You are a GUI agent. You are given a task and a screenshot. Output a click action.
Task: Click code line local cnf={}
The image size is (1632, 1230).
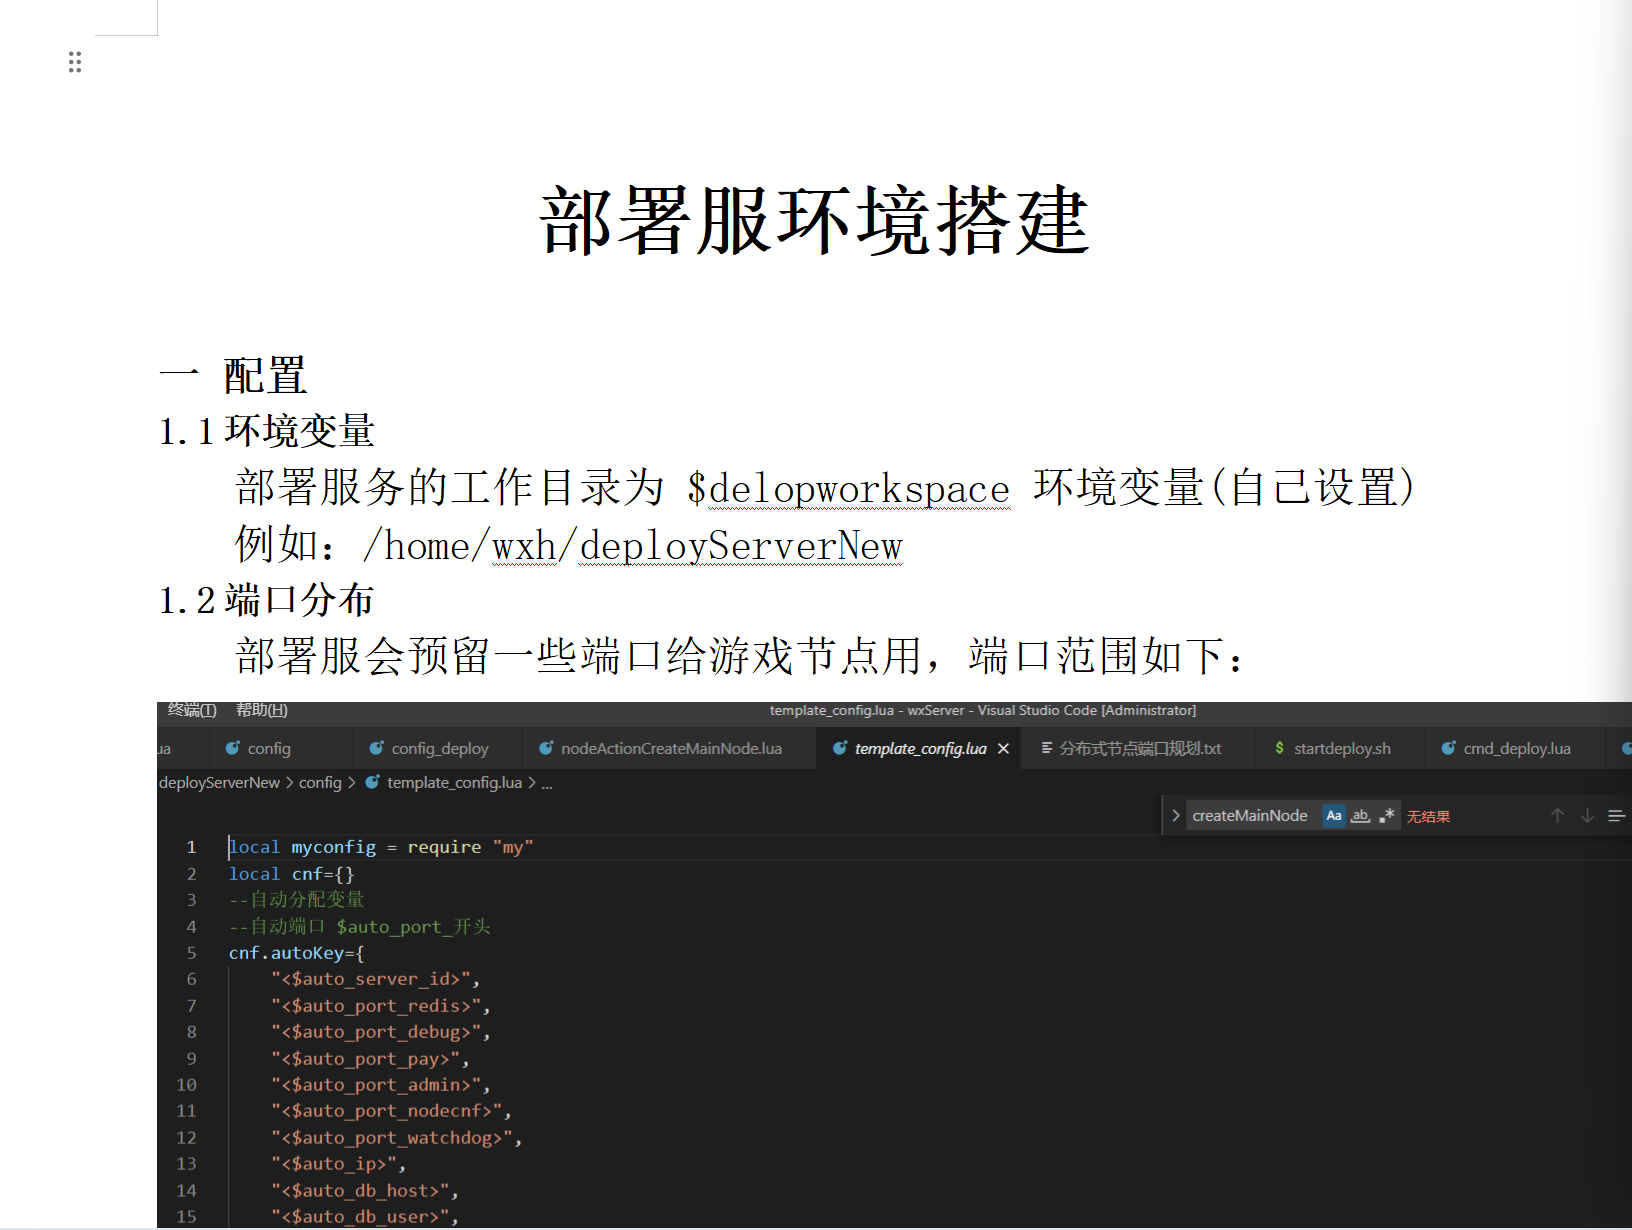pos(291,874)
